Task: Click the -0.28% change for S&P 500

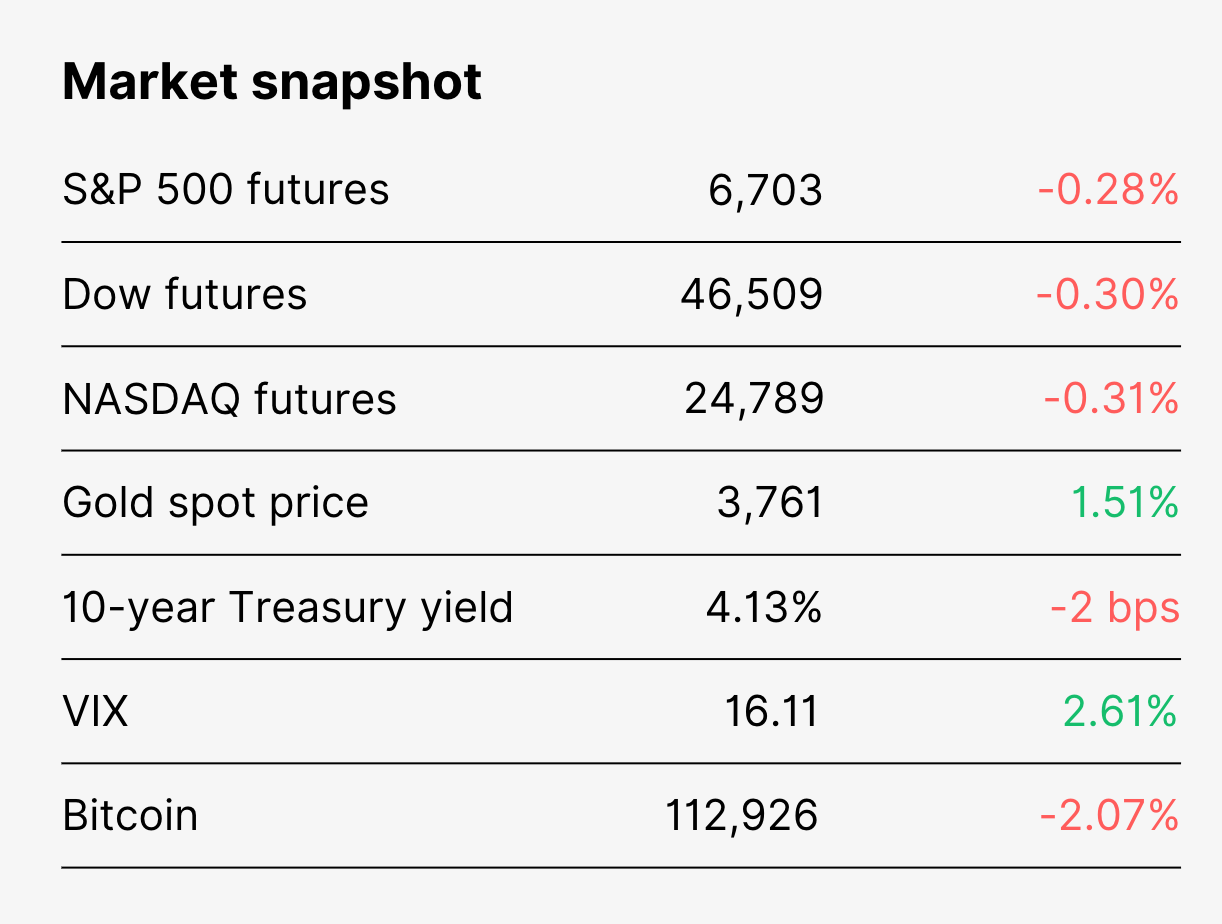Action: tap(1108, 189)
